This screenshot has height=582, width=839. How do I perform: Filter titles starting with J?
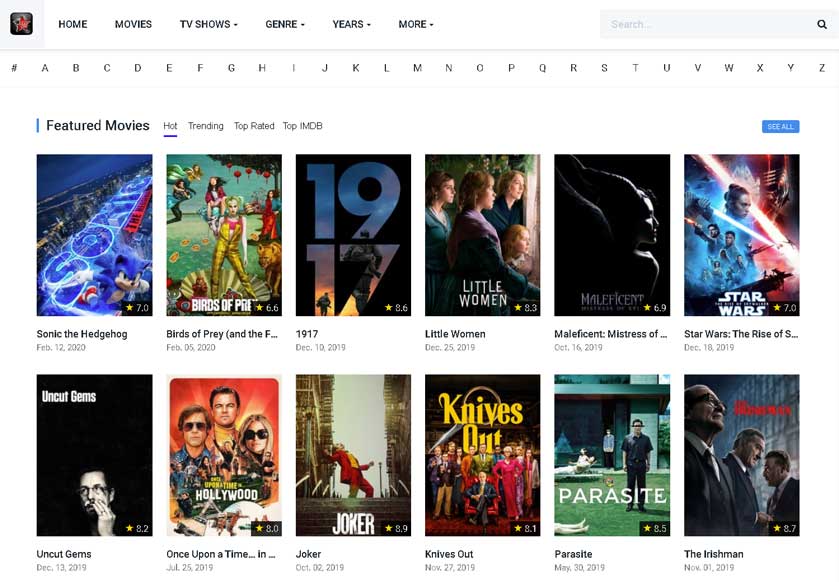tap(325, 68)
